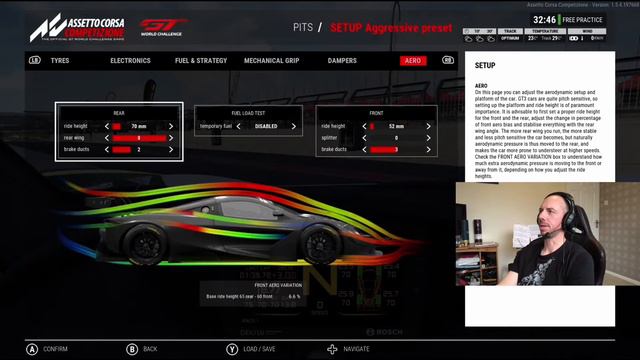This screenshot has height=360, width=640.
Task: Click PITS in the breadcrumb
Action: click(x=303, y=27)
